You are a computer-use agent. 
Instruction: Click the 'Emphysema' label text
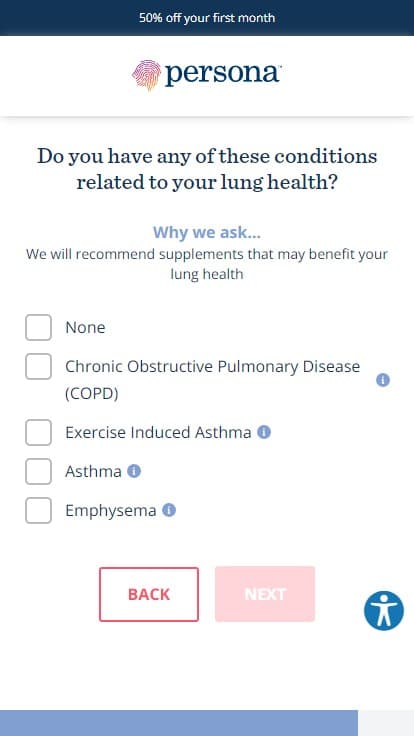tap(111, 510)
